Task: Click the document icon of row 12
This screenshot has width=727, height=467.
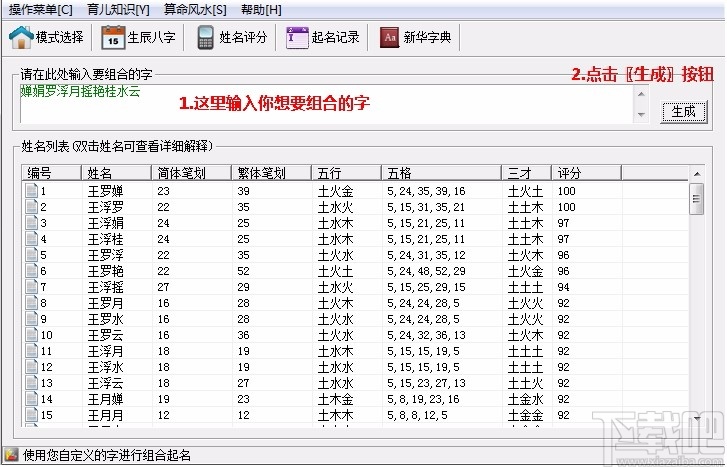Action: click(x=32, y=367)
